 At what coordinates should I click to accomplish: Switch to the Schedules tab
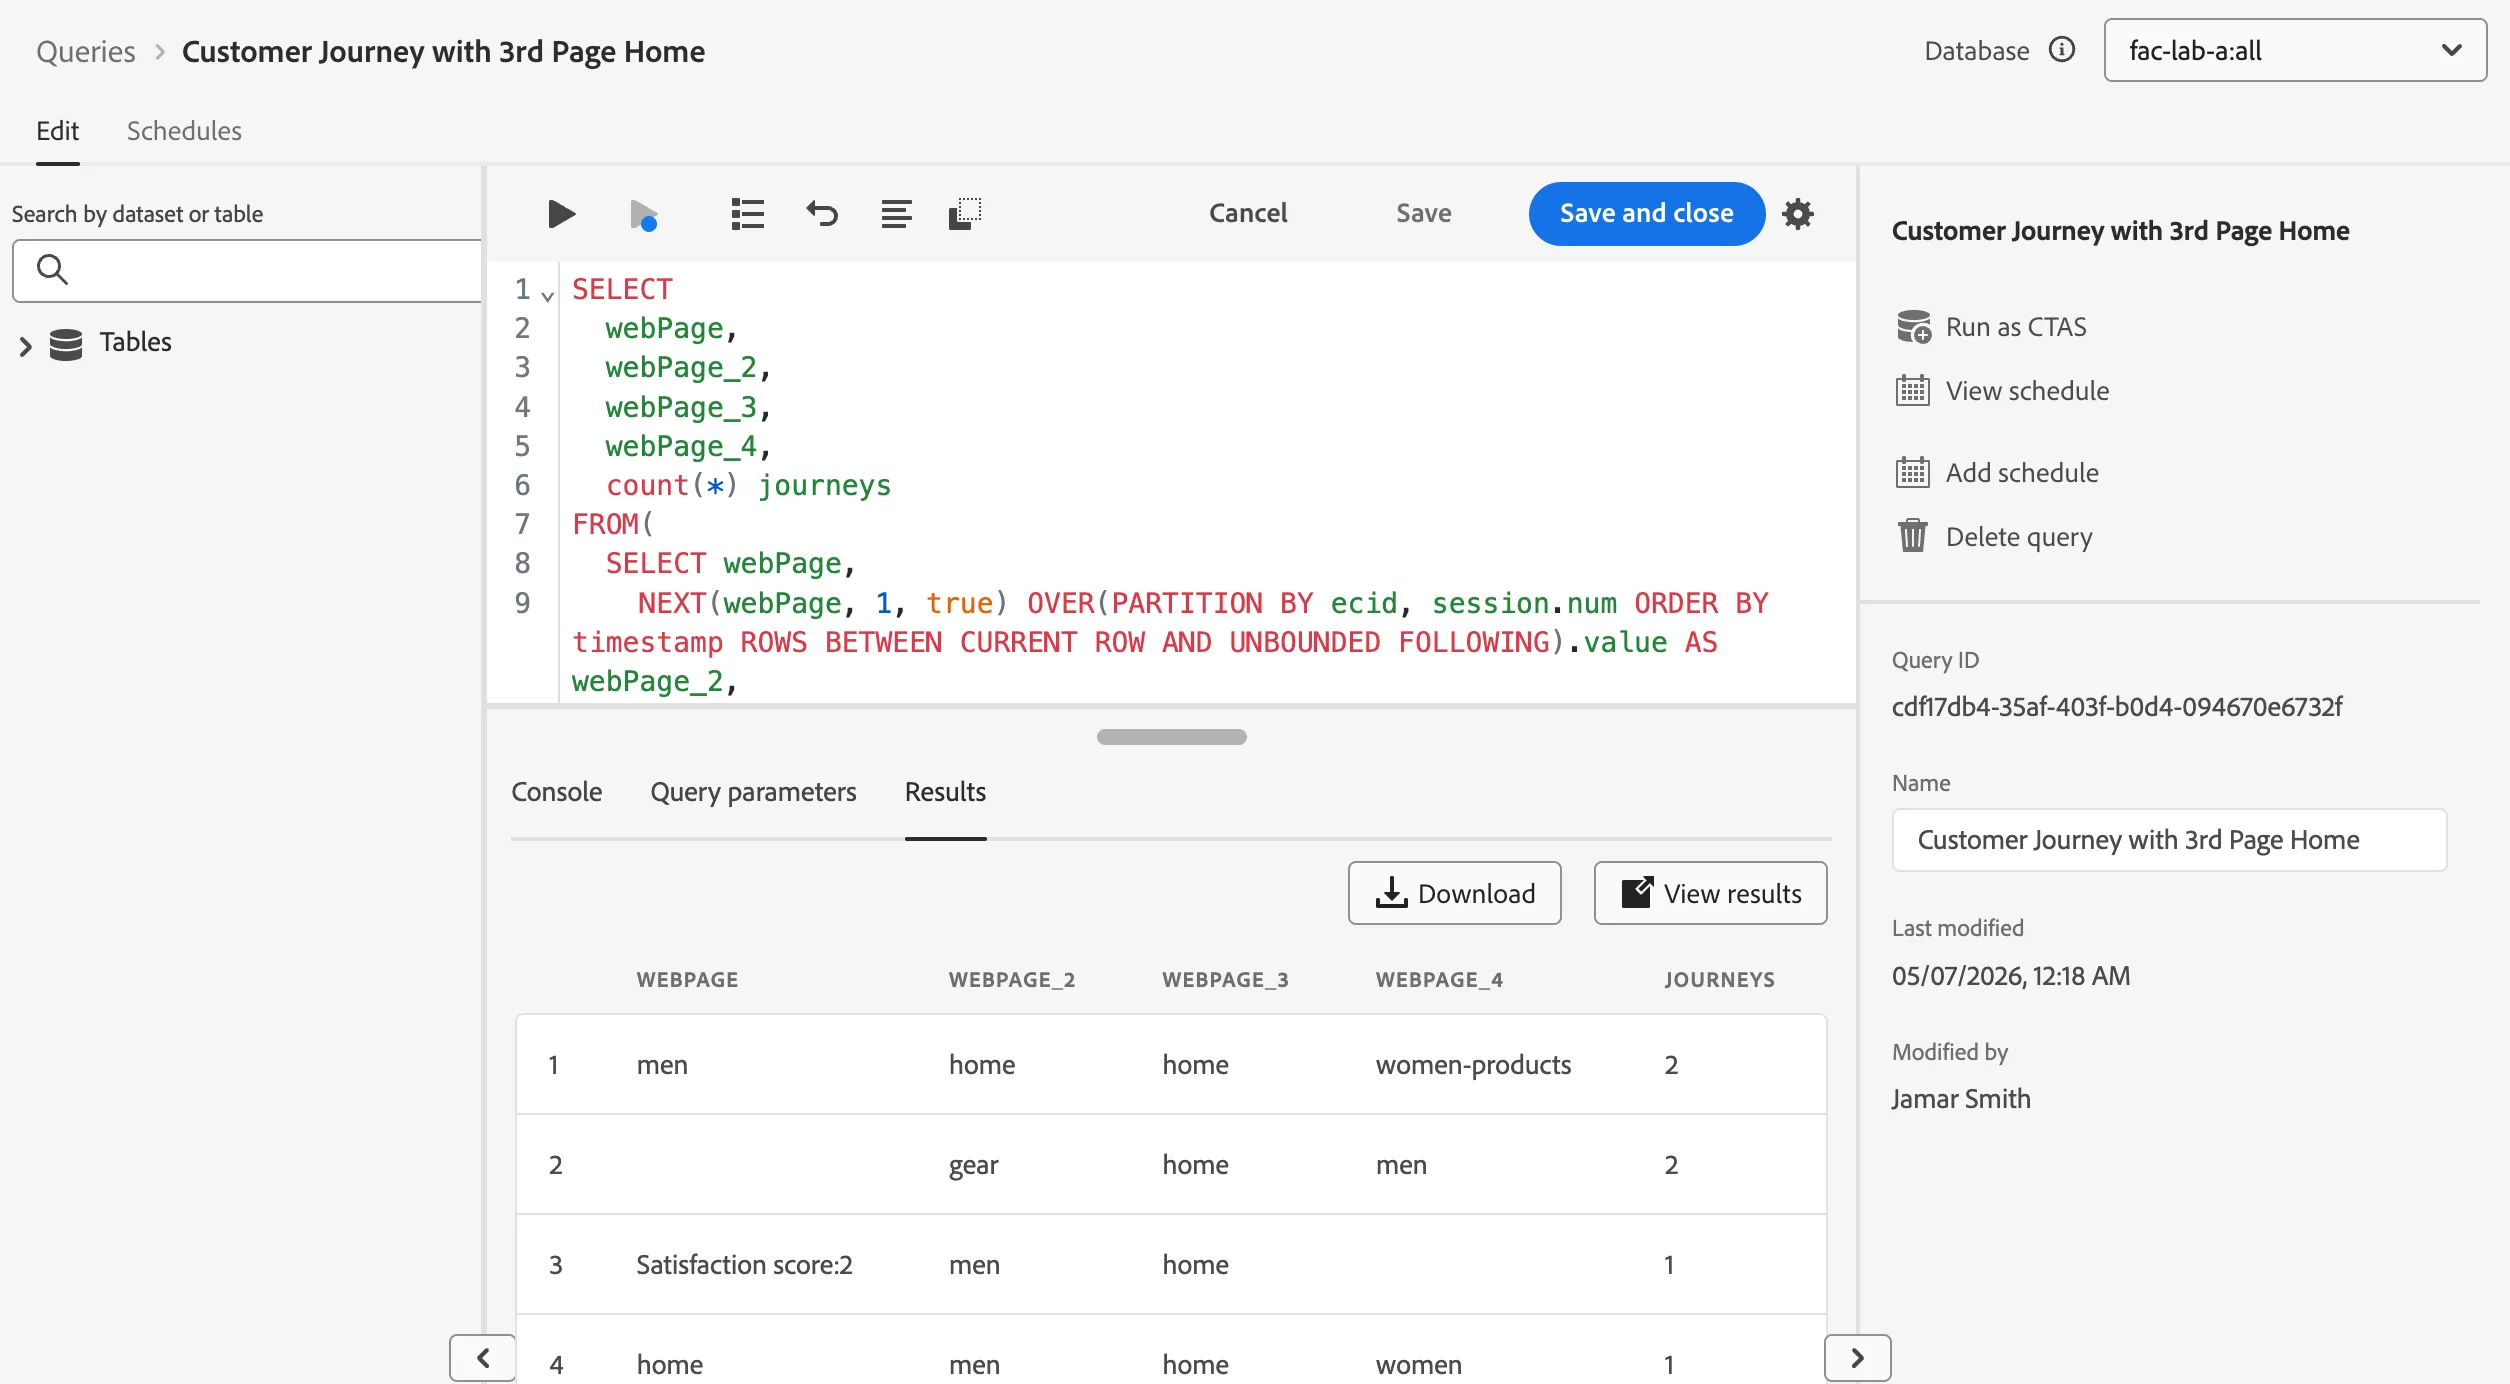click(x=184, y=131)
